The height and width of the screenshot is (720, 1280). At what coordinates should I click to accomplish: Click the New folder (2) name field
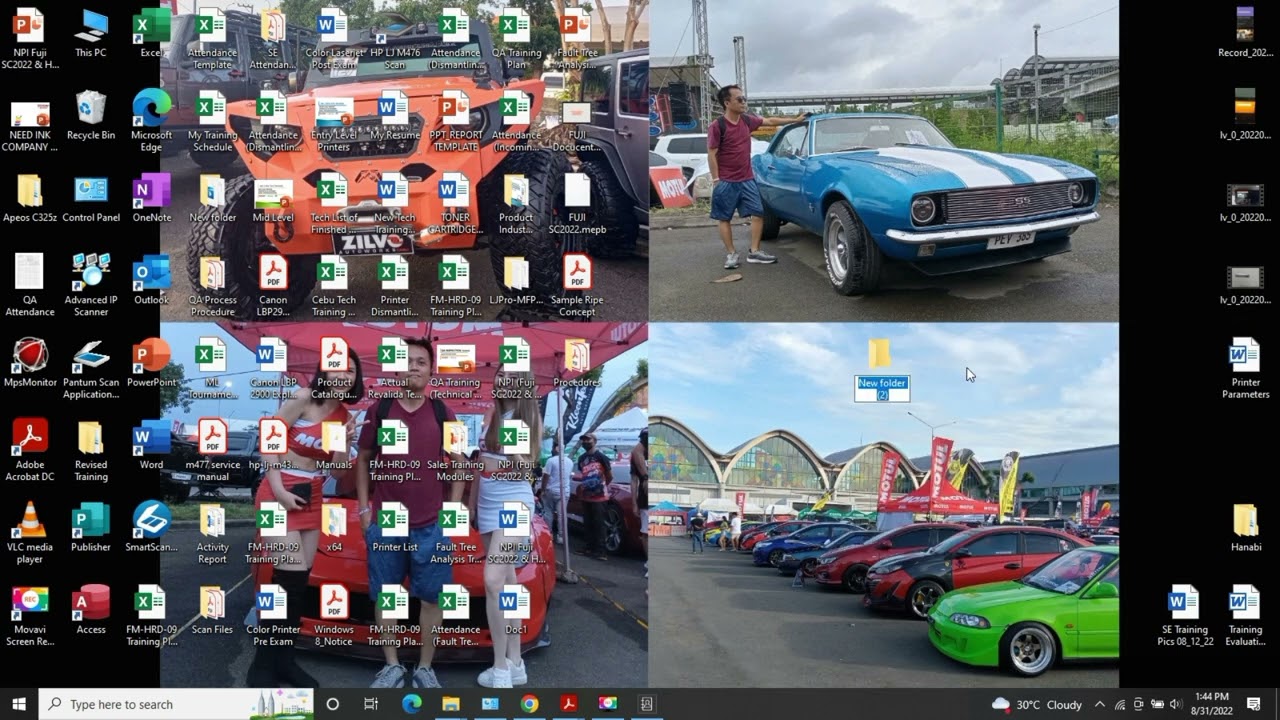(x=882, y=389)
